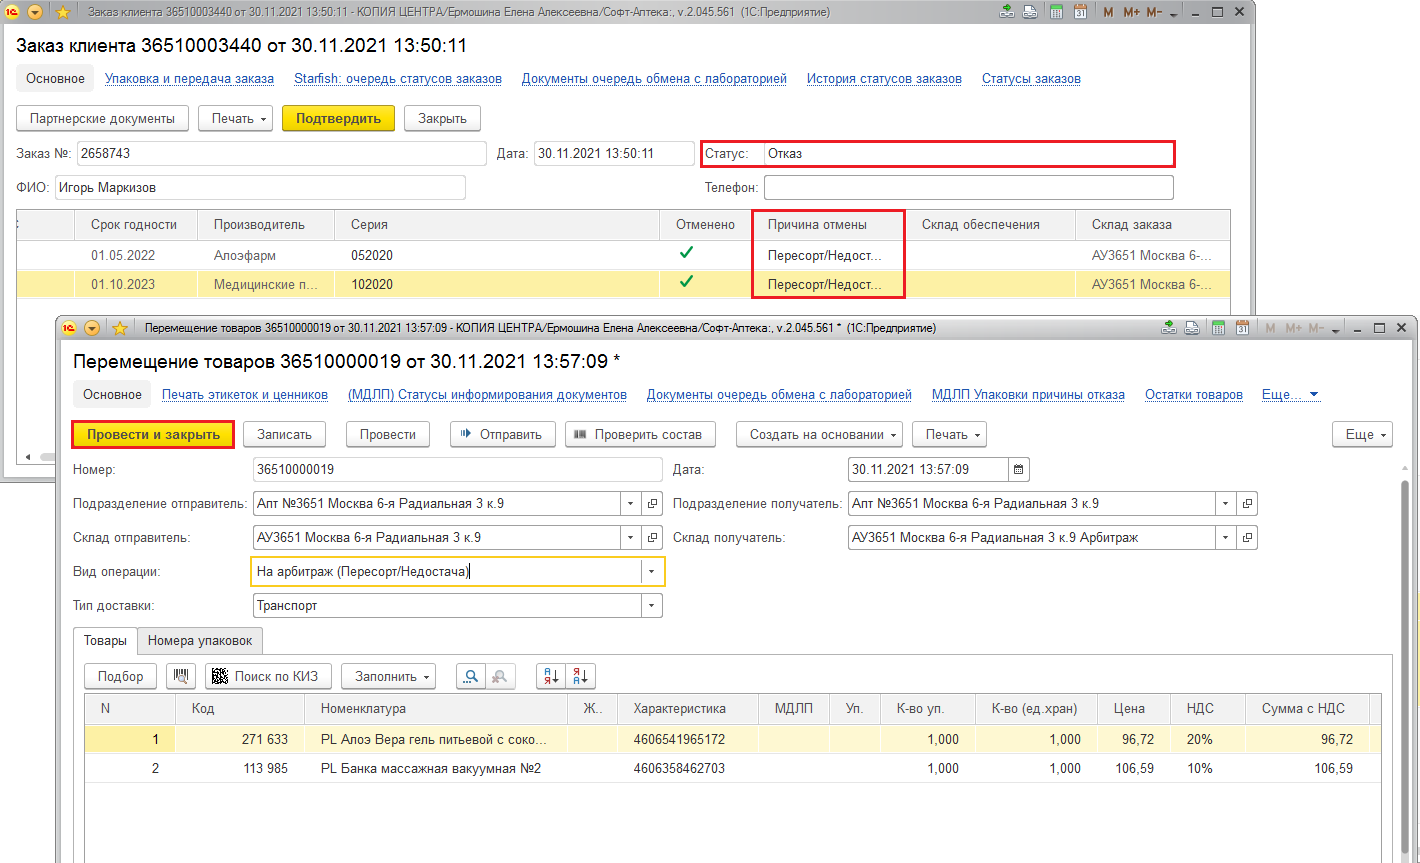1420x863 pixels.
Task: Click the barcode scanner icon beside Подбор
Action: tap(181, 676)
